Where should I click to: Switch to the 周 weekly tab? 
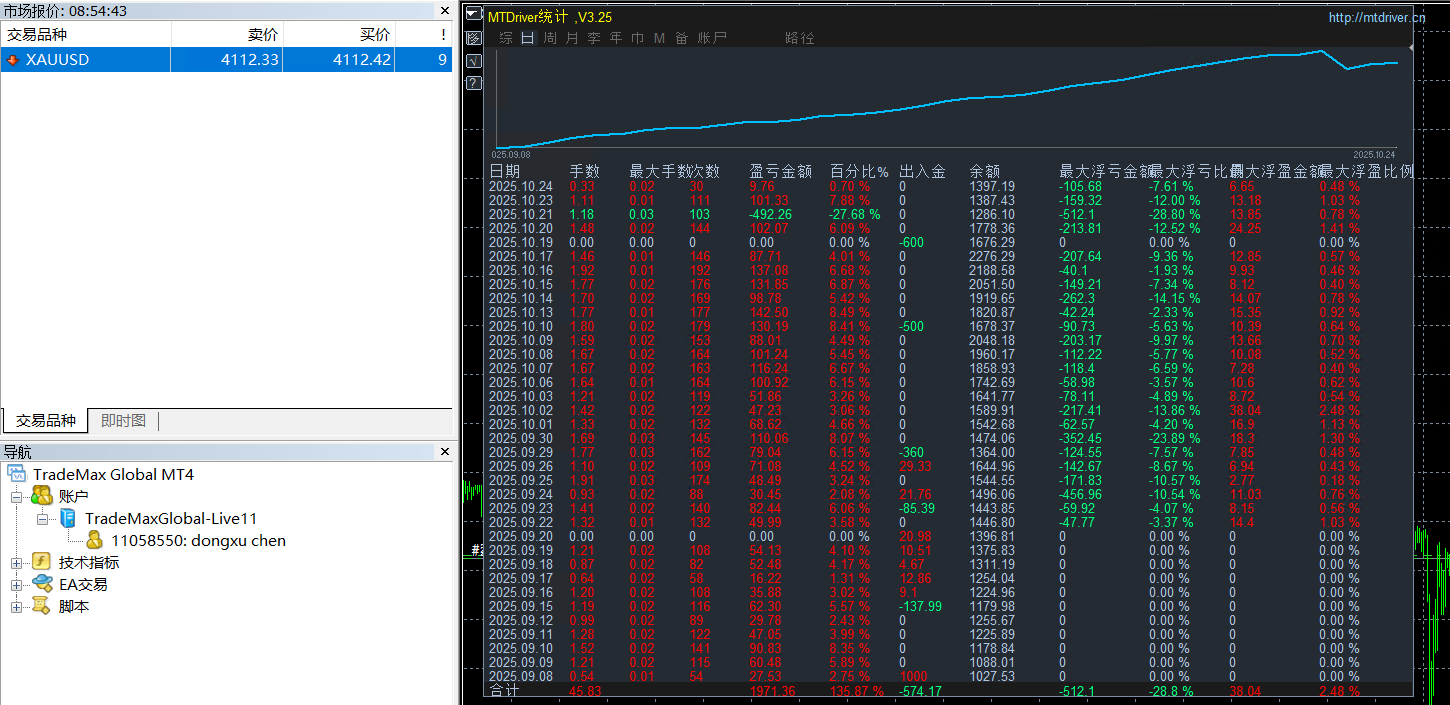pyautogui.click(x=550, y=38)
